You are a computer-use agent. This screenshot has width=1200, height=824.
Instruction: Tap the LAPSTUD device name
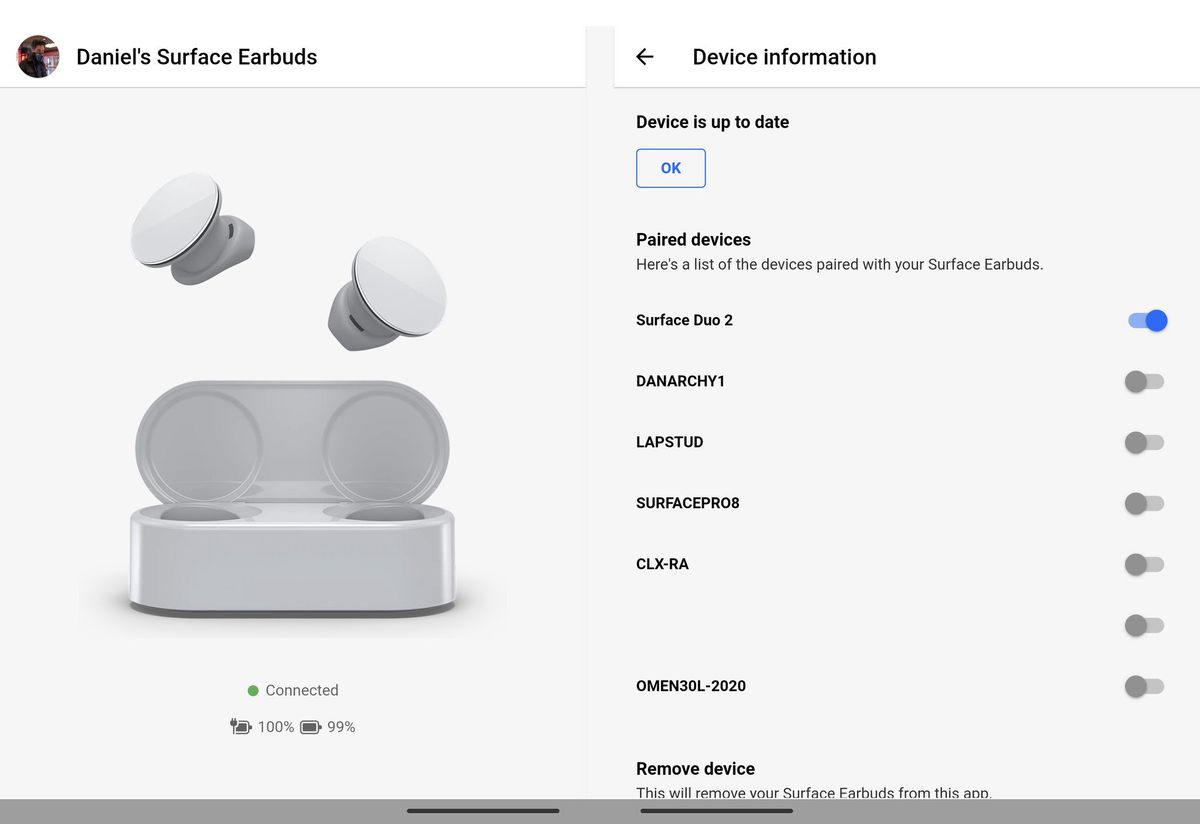coord(669,442)
